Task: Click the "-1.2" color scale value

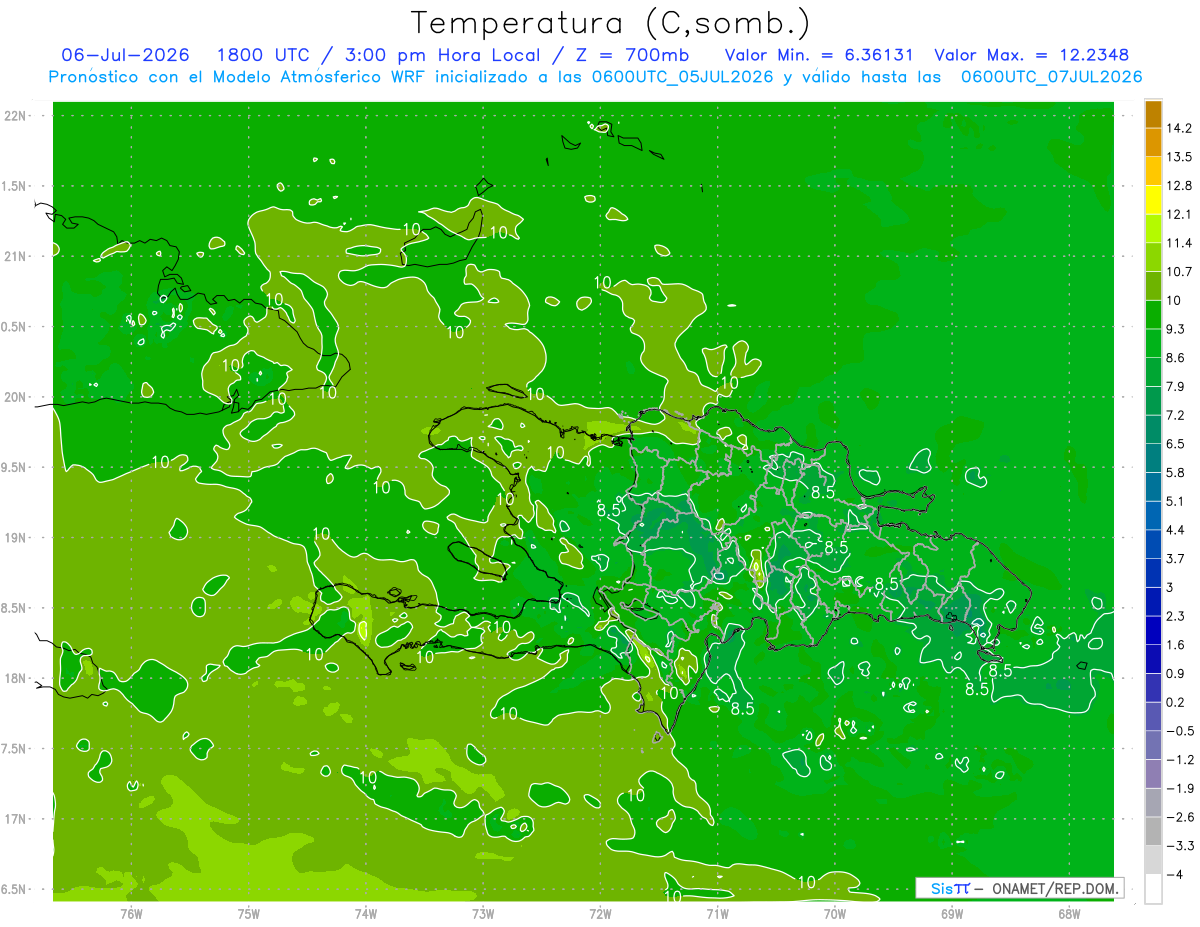Action: coord(1181,760)
